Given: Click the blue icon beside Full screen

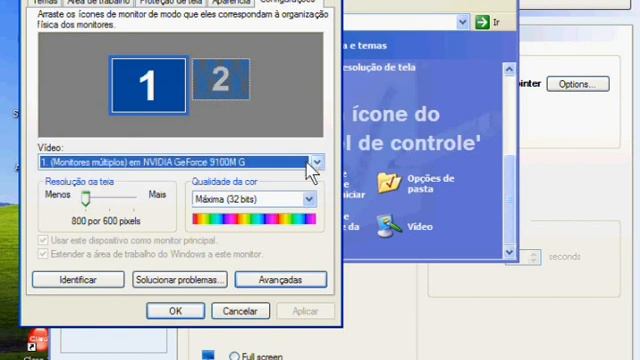Looking at the screenshot, I should [208, 355].
